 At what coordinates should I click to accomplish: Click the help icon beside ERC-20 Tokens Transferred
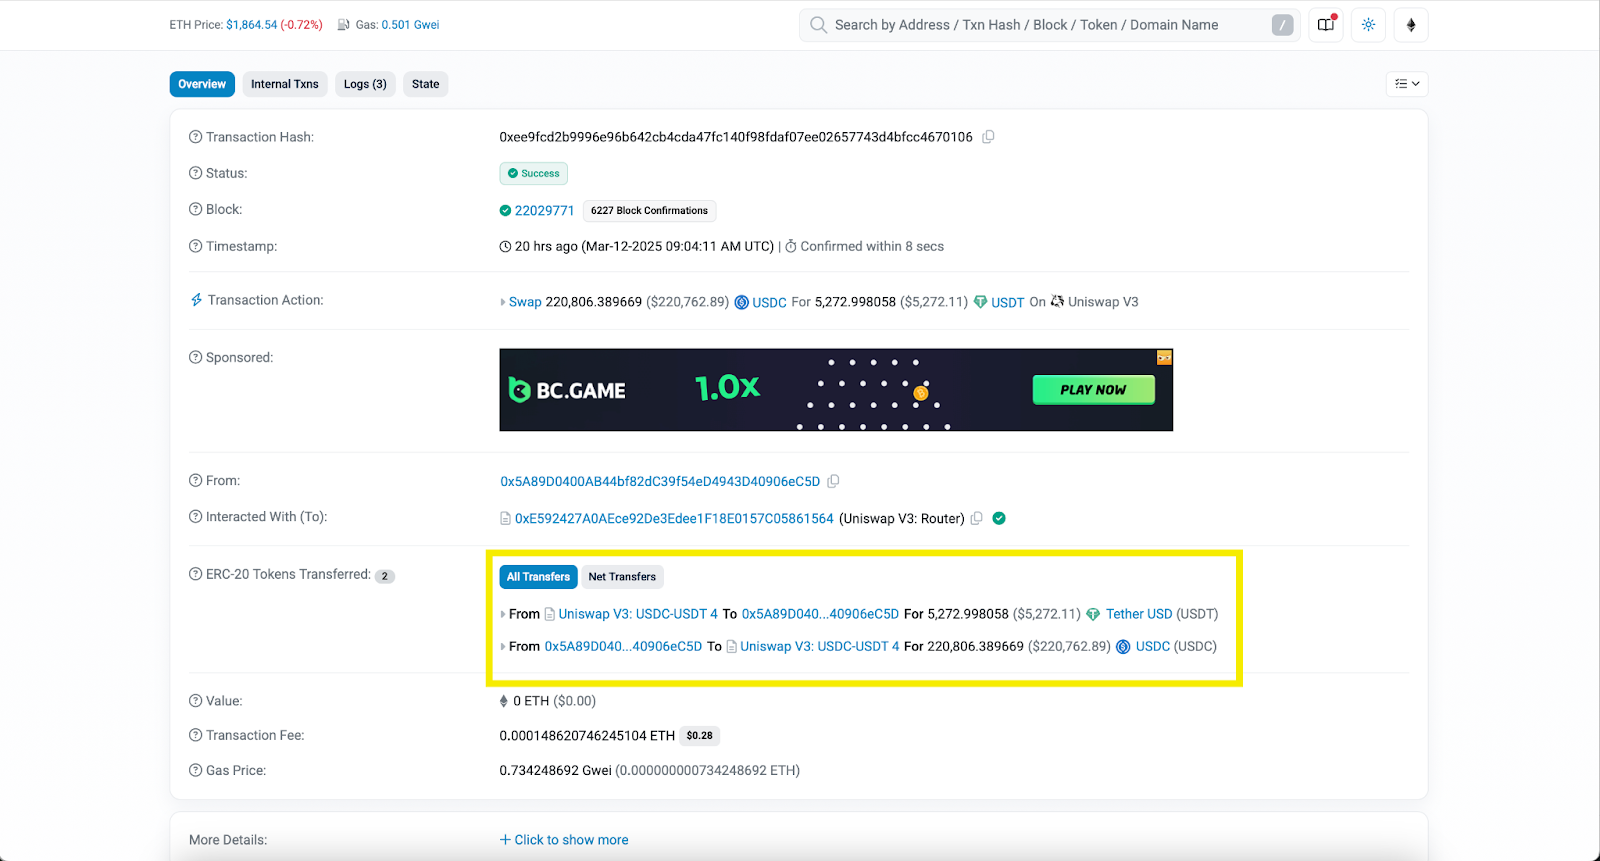click(195, 574)
